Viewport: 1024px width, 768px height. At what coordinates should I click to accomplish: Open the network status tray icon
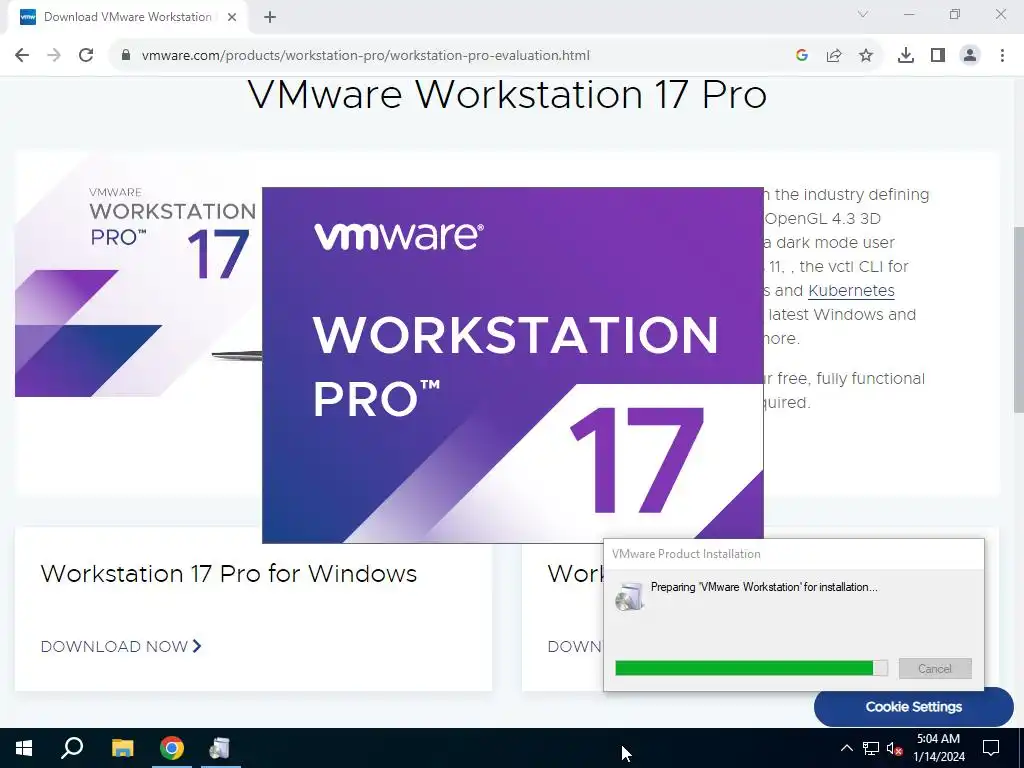(x=871, y=748)
